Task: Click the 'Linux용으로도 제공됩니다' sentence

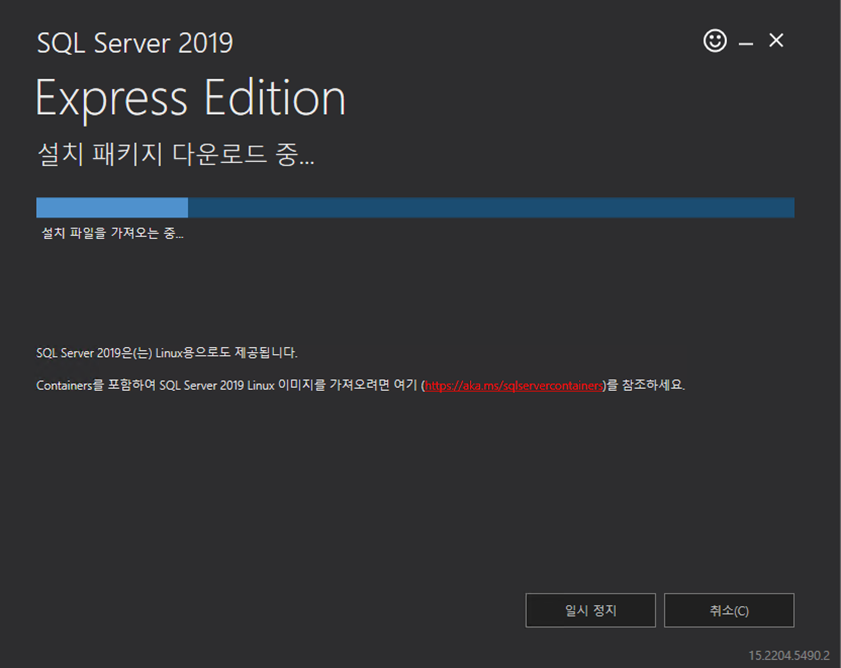Action: [167, 353]
